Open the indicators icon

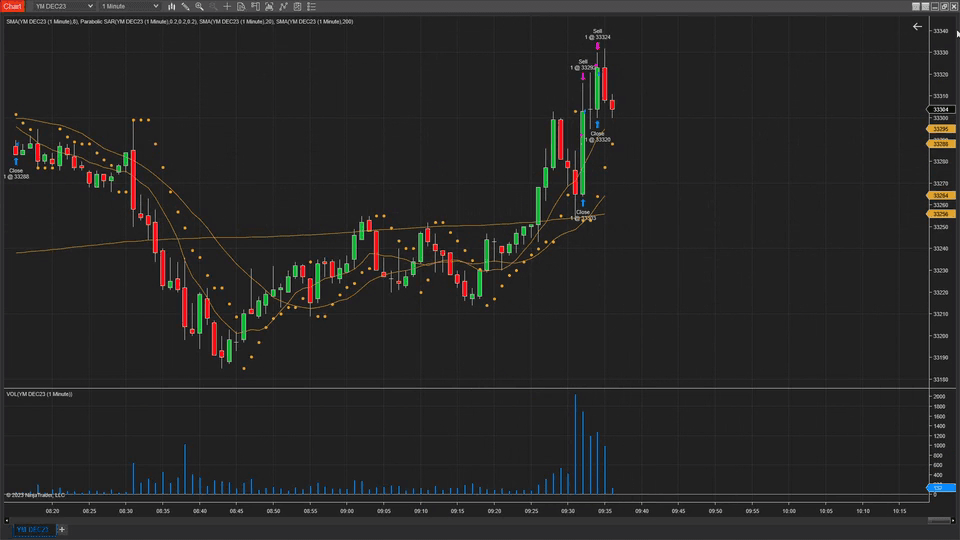[283, 6]
